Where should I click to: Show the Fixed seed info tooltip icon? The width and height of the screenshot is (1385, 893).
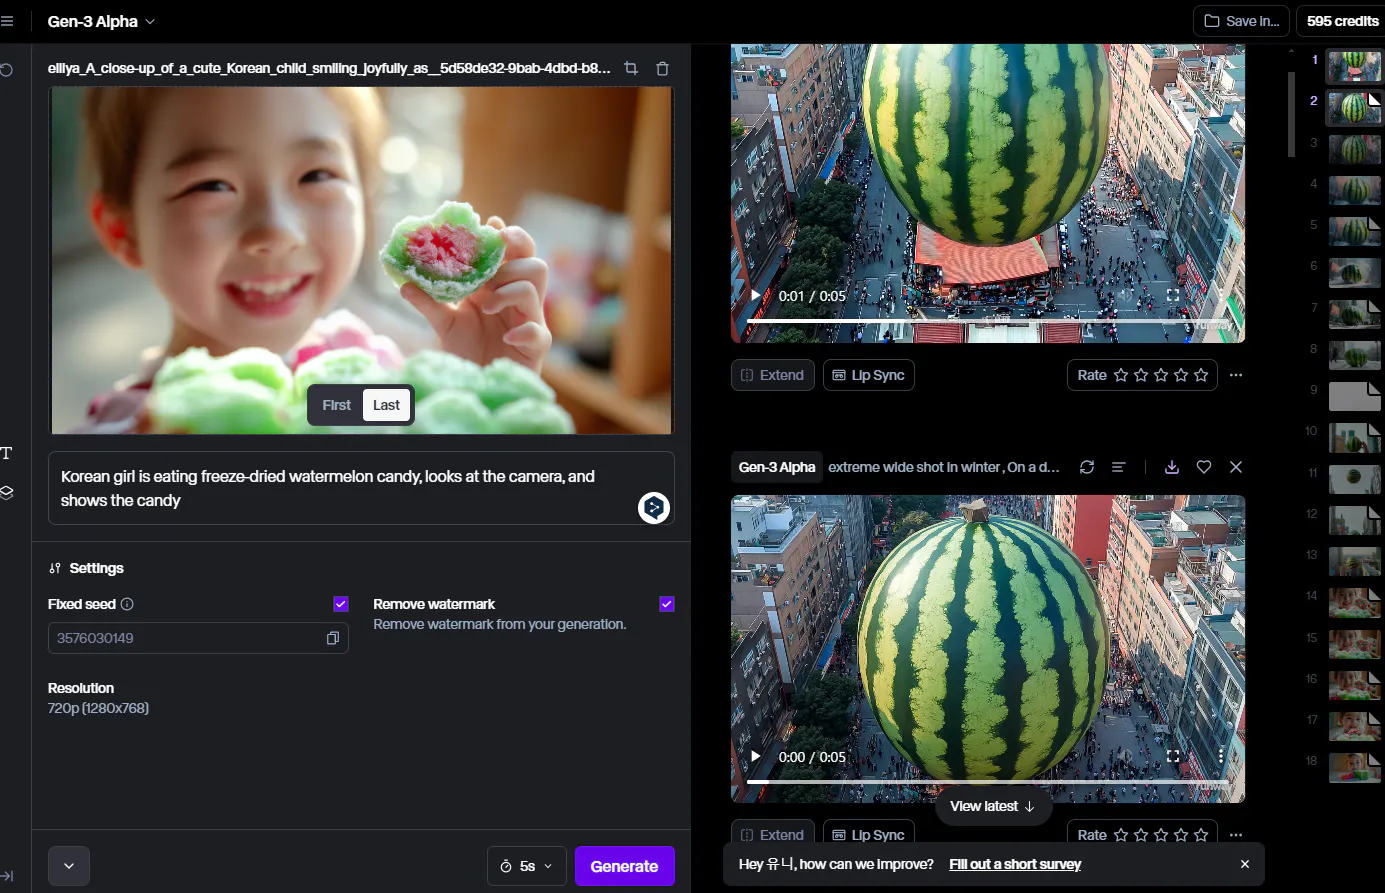pyautogui.click(x=127, y=604)
